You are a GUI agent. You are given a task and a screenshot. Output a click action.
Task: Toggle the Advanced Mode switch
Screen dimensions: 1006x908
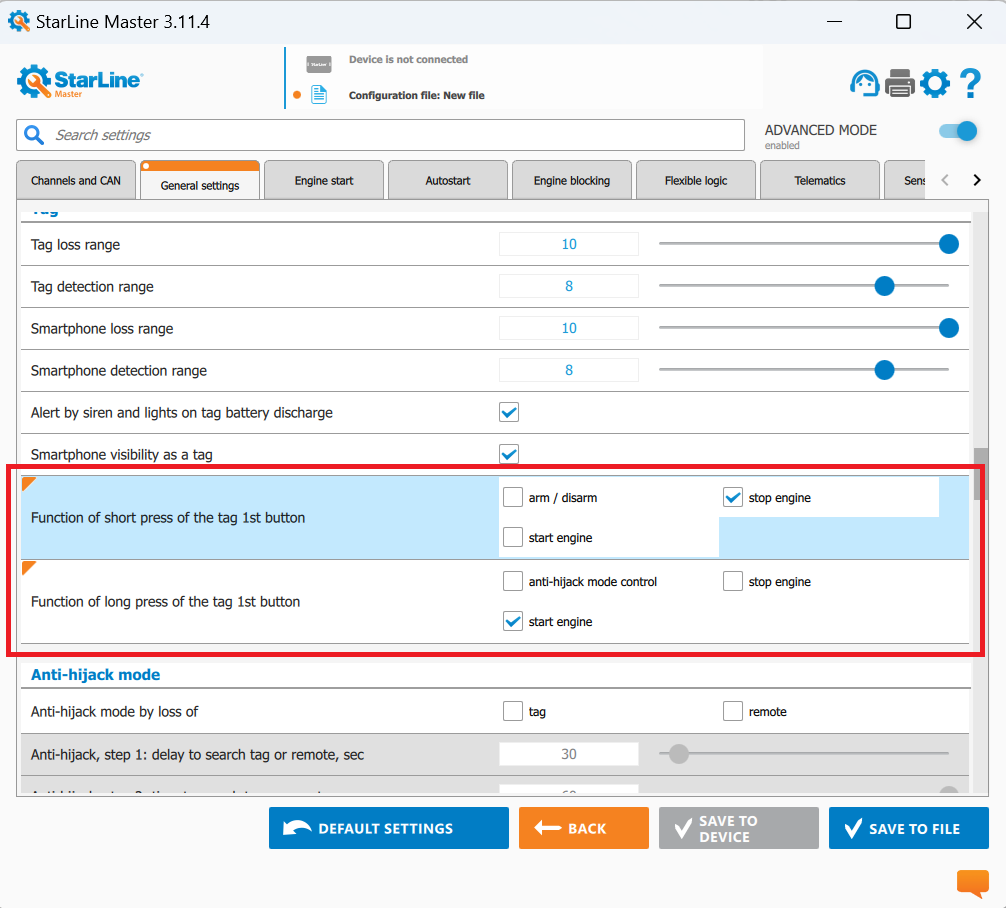coord(958,131)
